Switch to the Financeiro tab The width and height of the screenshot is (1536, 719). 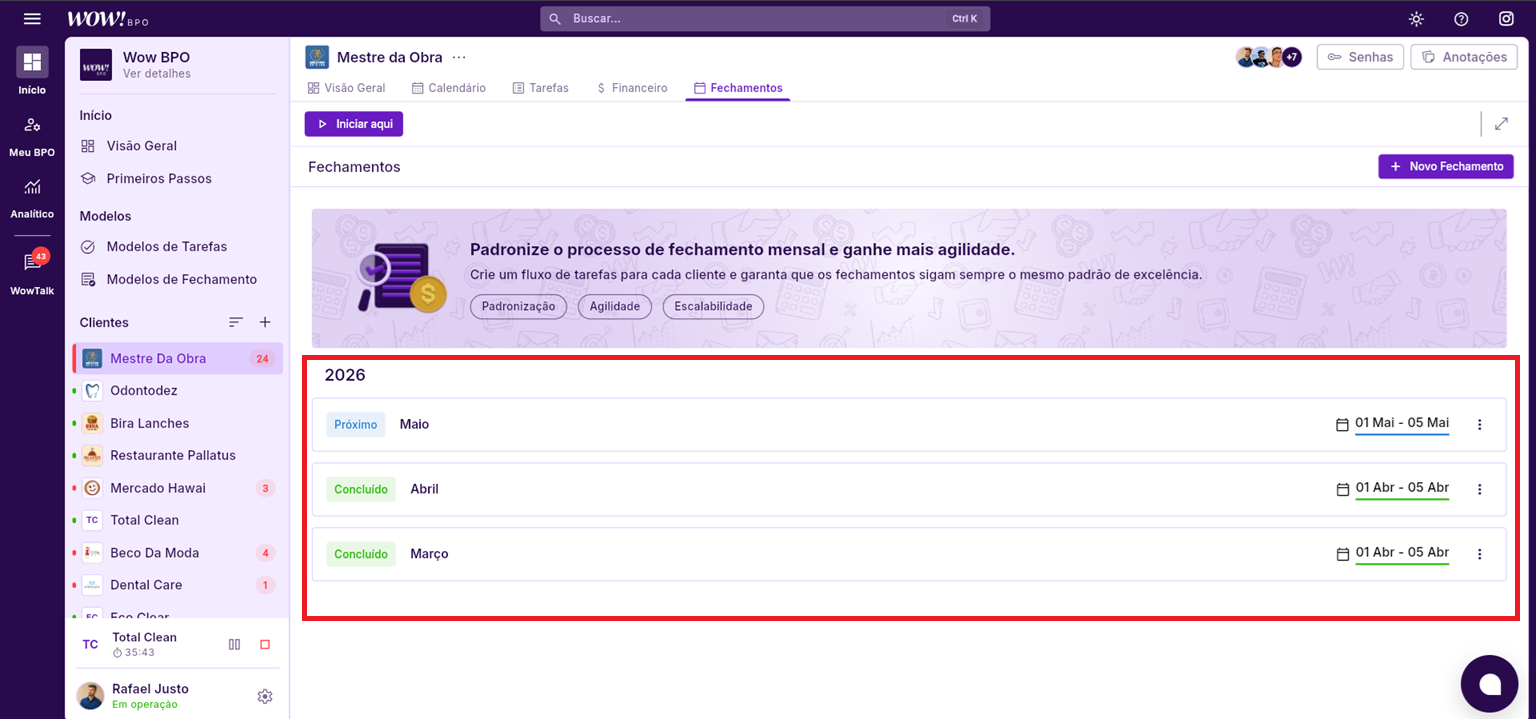631,88
